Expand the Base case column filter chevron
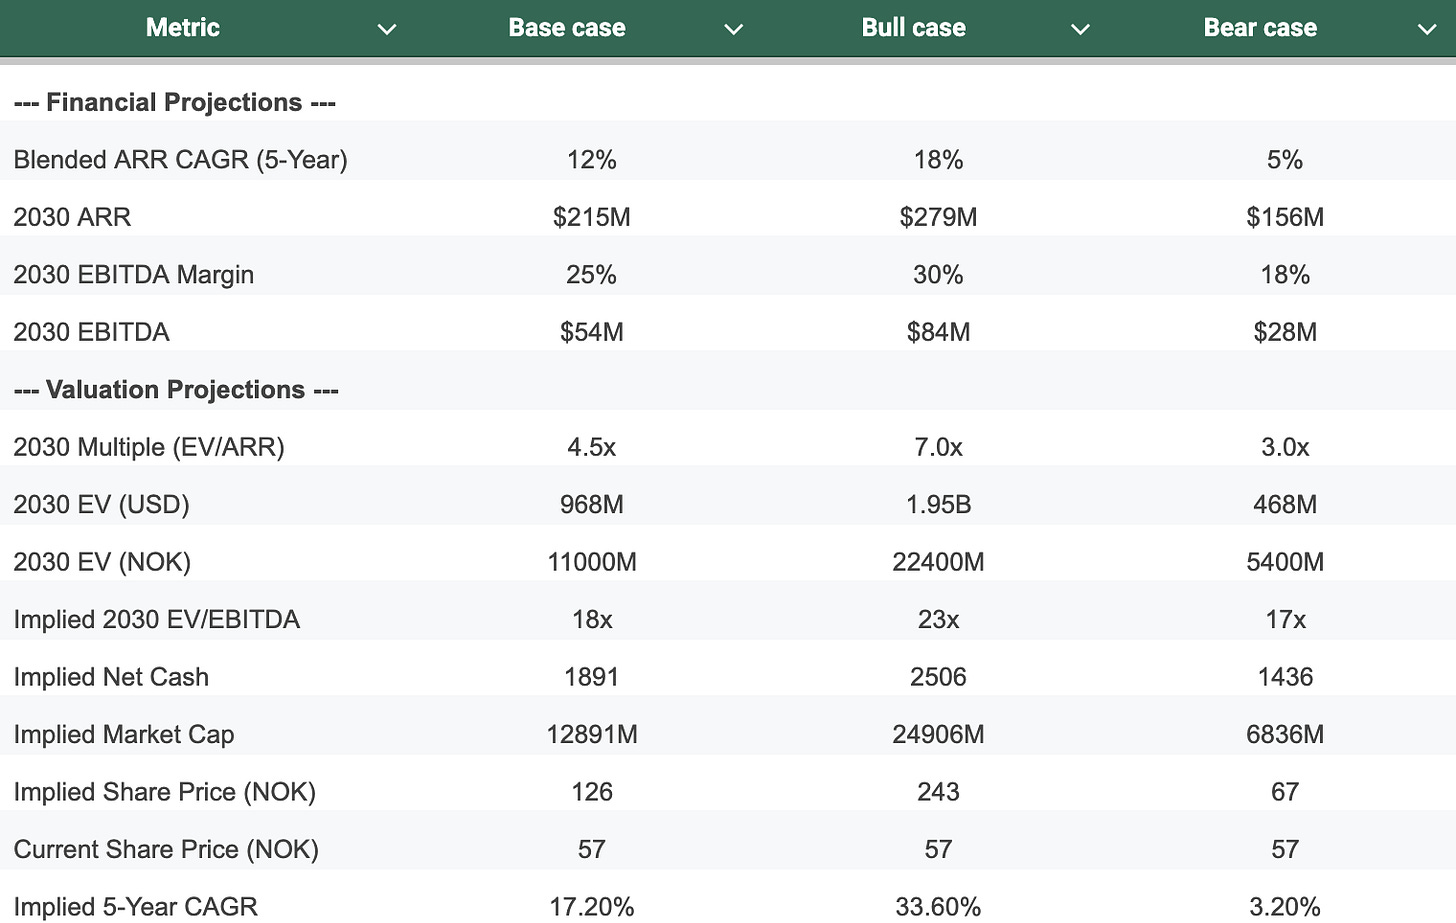The width and height of the screenshot is (1456, 923). coord(733,29)
